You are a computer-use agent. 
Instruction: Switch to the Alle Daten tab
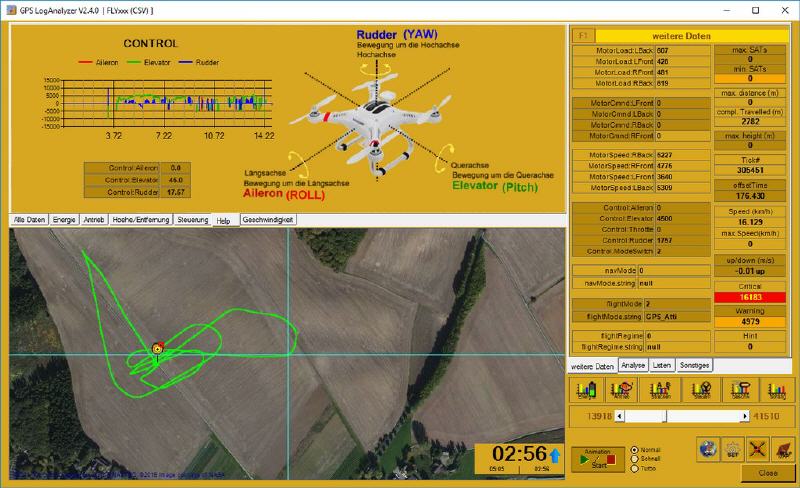[x=29, y=219]
